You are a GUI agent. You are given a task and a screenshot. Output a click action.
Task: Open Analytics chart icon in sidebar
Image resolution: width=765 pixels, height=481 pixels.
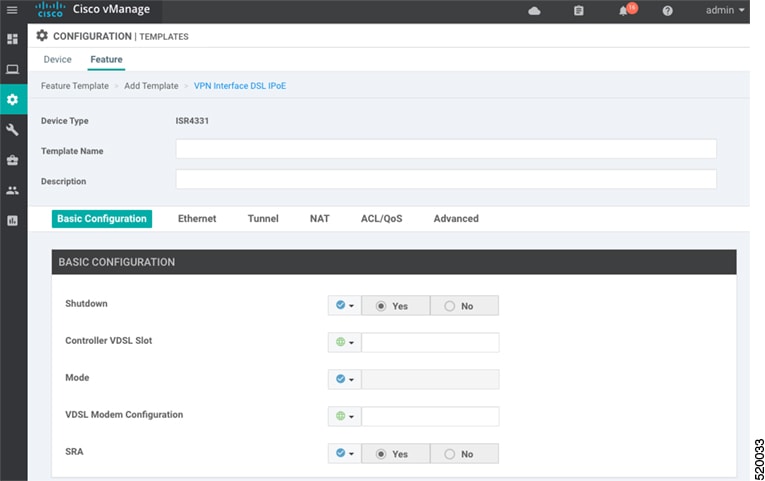pos(13,220)
